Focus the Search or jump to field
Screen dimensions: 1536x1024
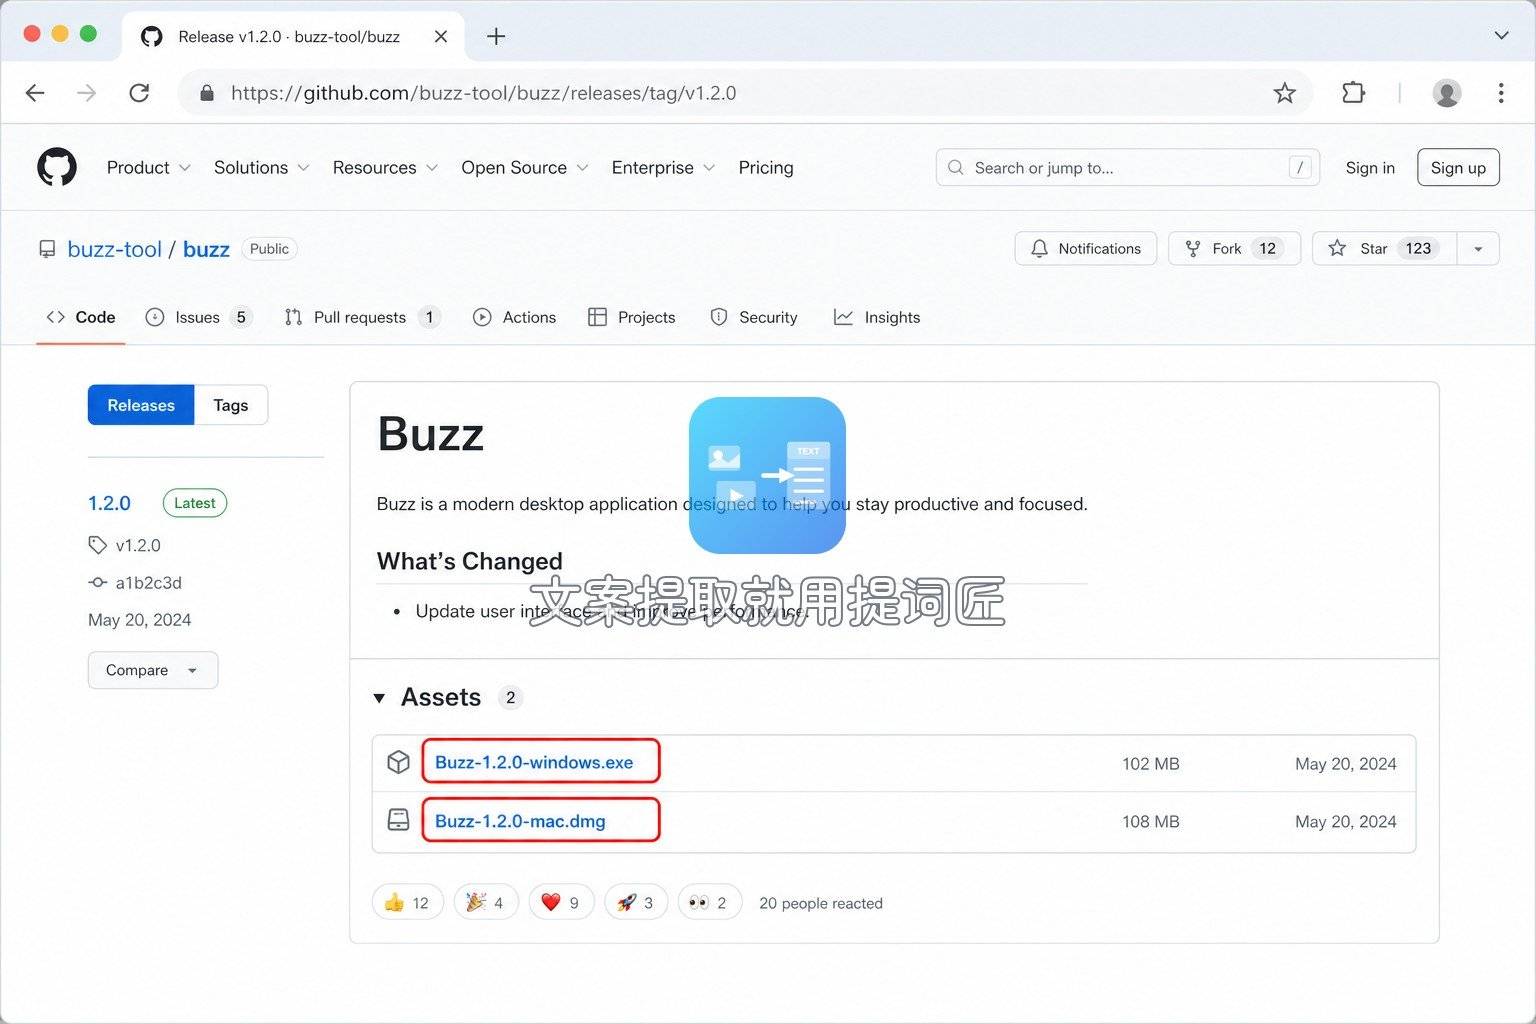1128,168
